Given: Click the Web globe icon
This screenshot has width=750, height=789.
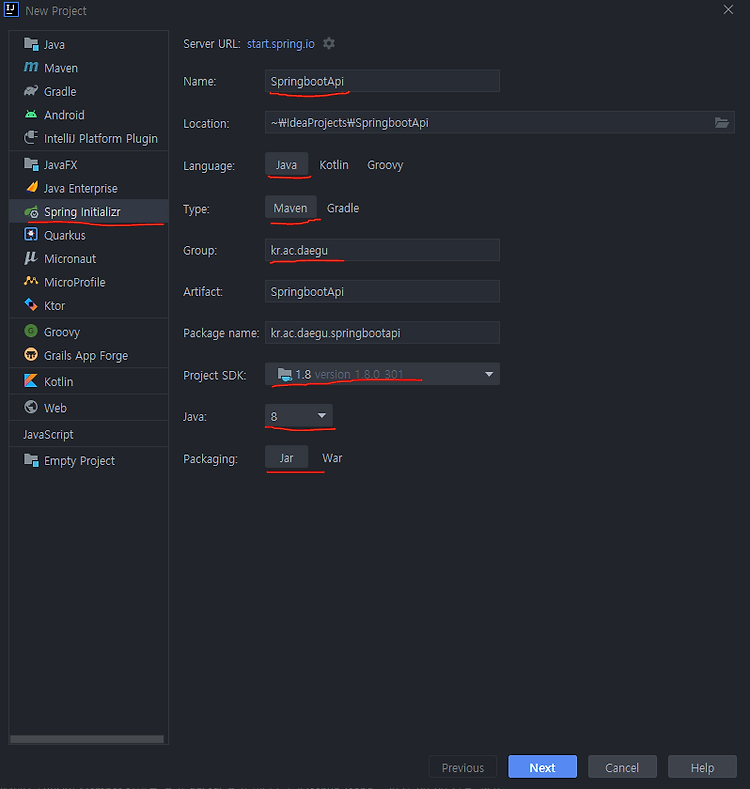Looking at the screenshot, I should point(31,407).
